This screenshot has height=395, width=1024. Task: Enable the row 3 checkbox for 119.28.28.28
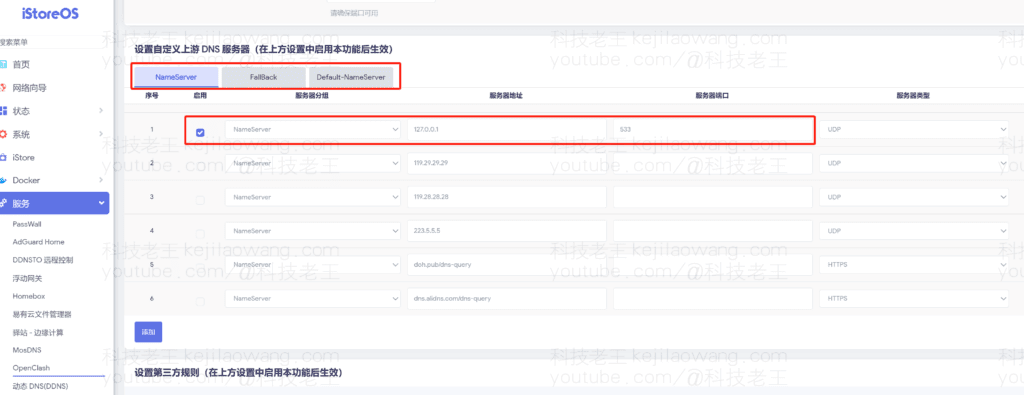pos(200,200)
